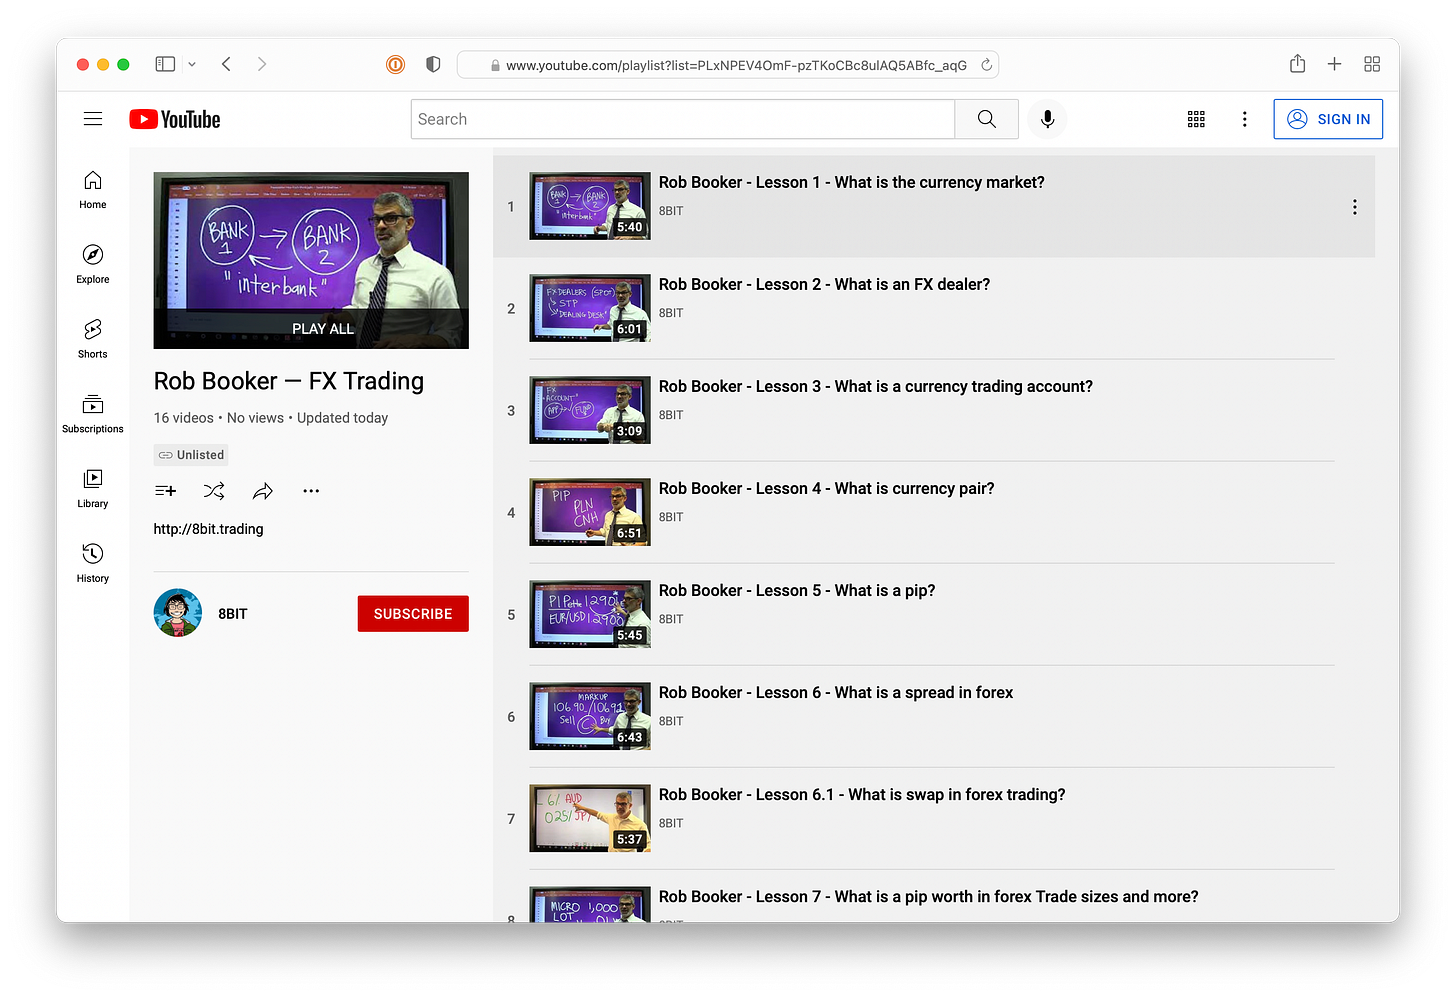Screen dimensions: 1456x997
Task: Open YouTube settings three-dot menu
Action: pos(1244,119)
